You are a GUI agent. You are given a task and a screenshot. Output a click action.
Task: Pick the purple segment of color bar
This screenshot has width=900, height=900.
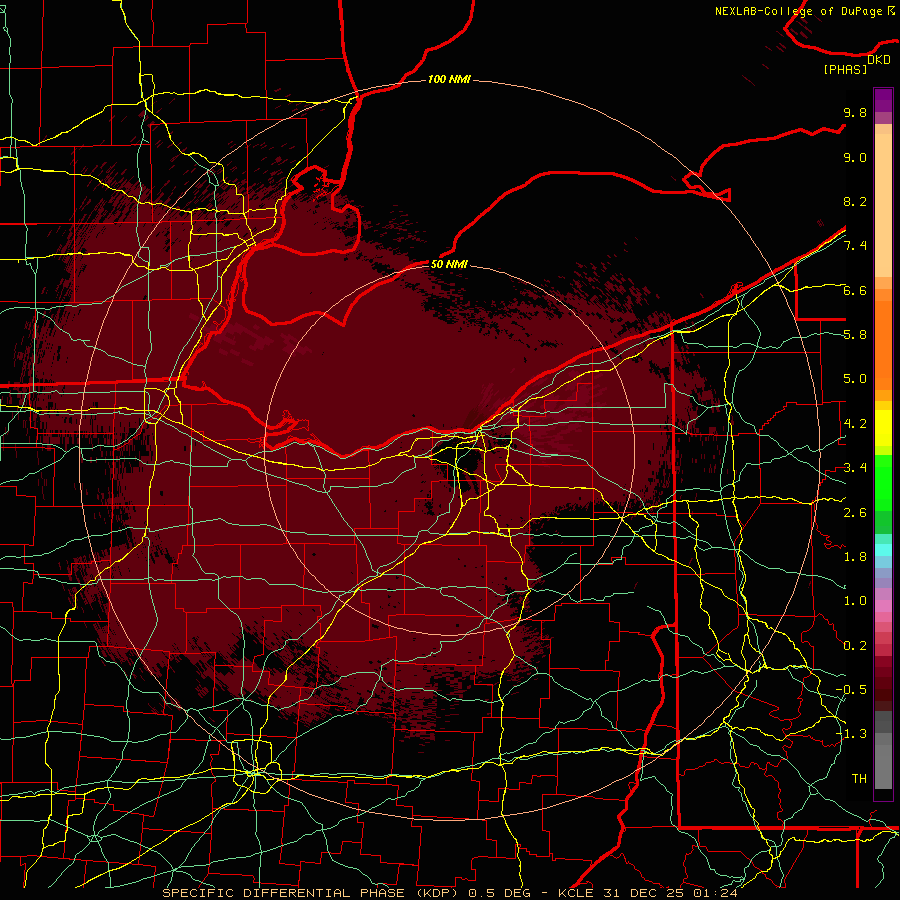883,101
